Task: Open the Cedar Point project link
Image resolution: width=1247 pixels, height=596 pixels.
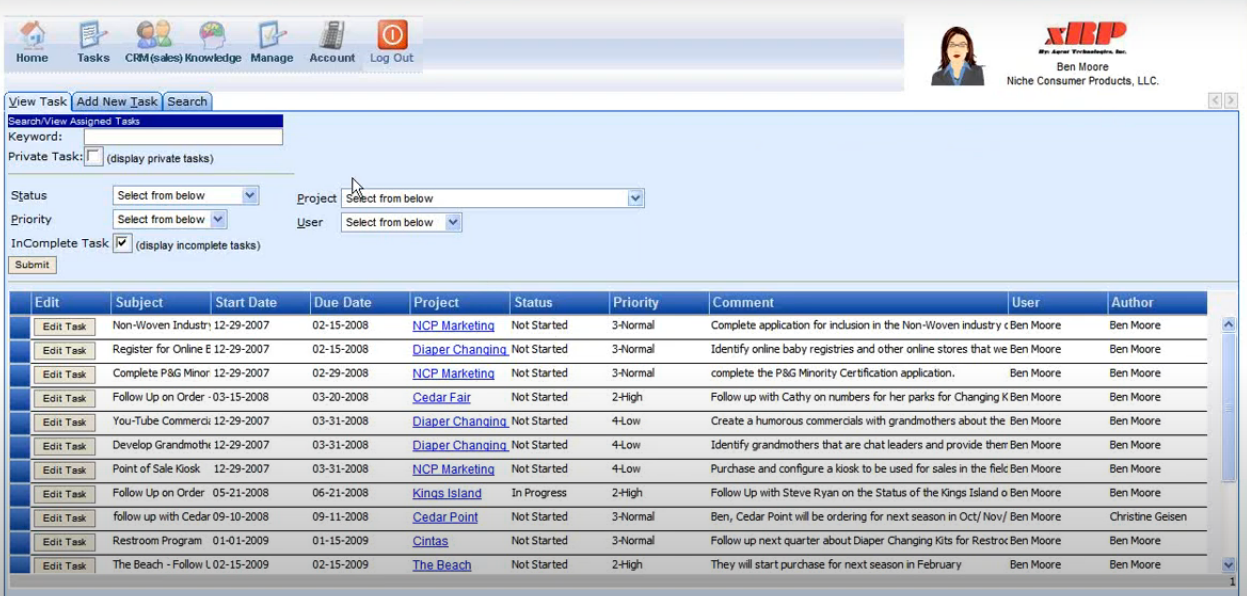Action: pyautogui.click(x=445, y=518)
